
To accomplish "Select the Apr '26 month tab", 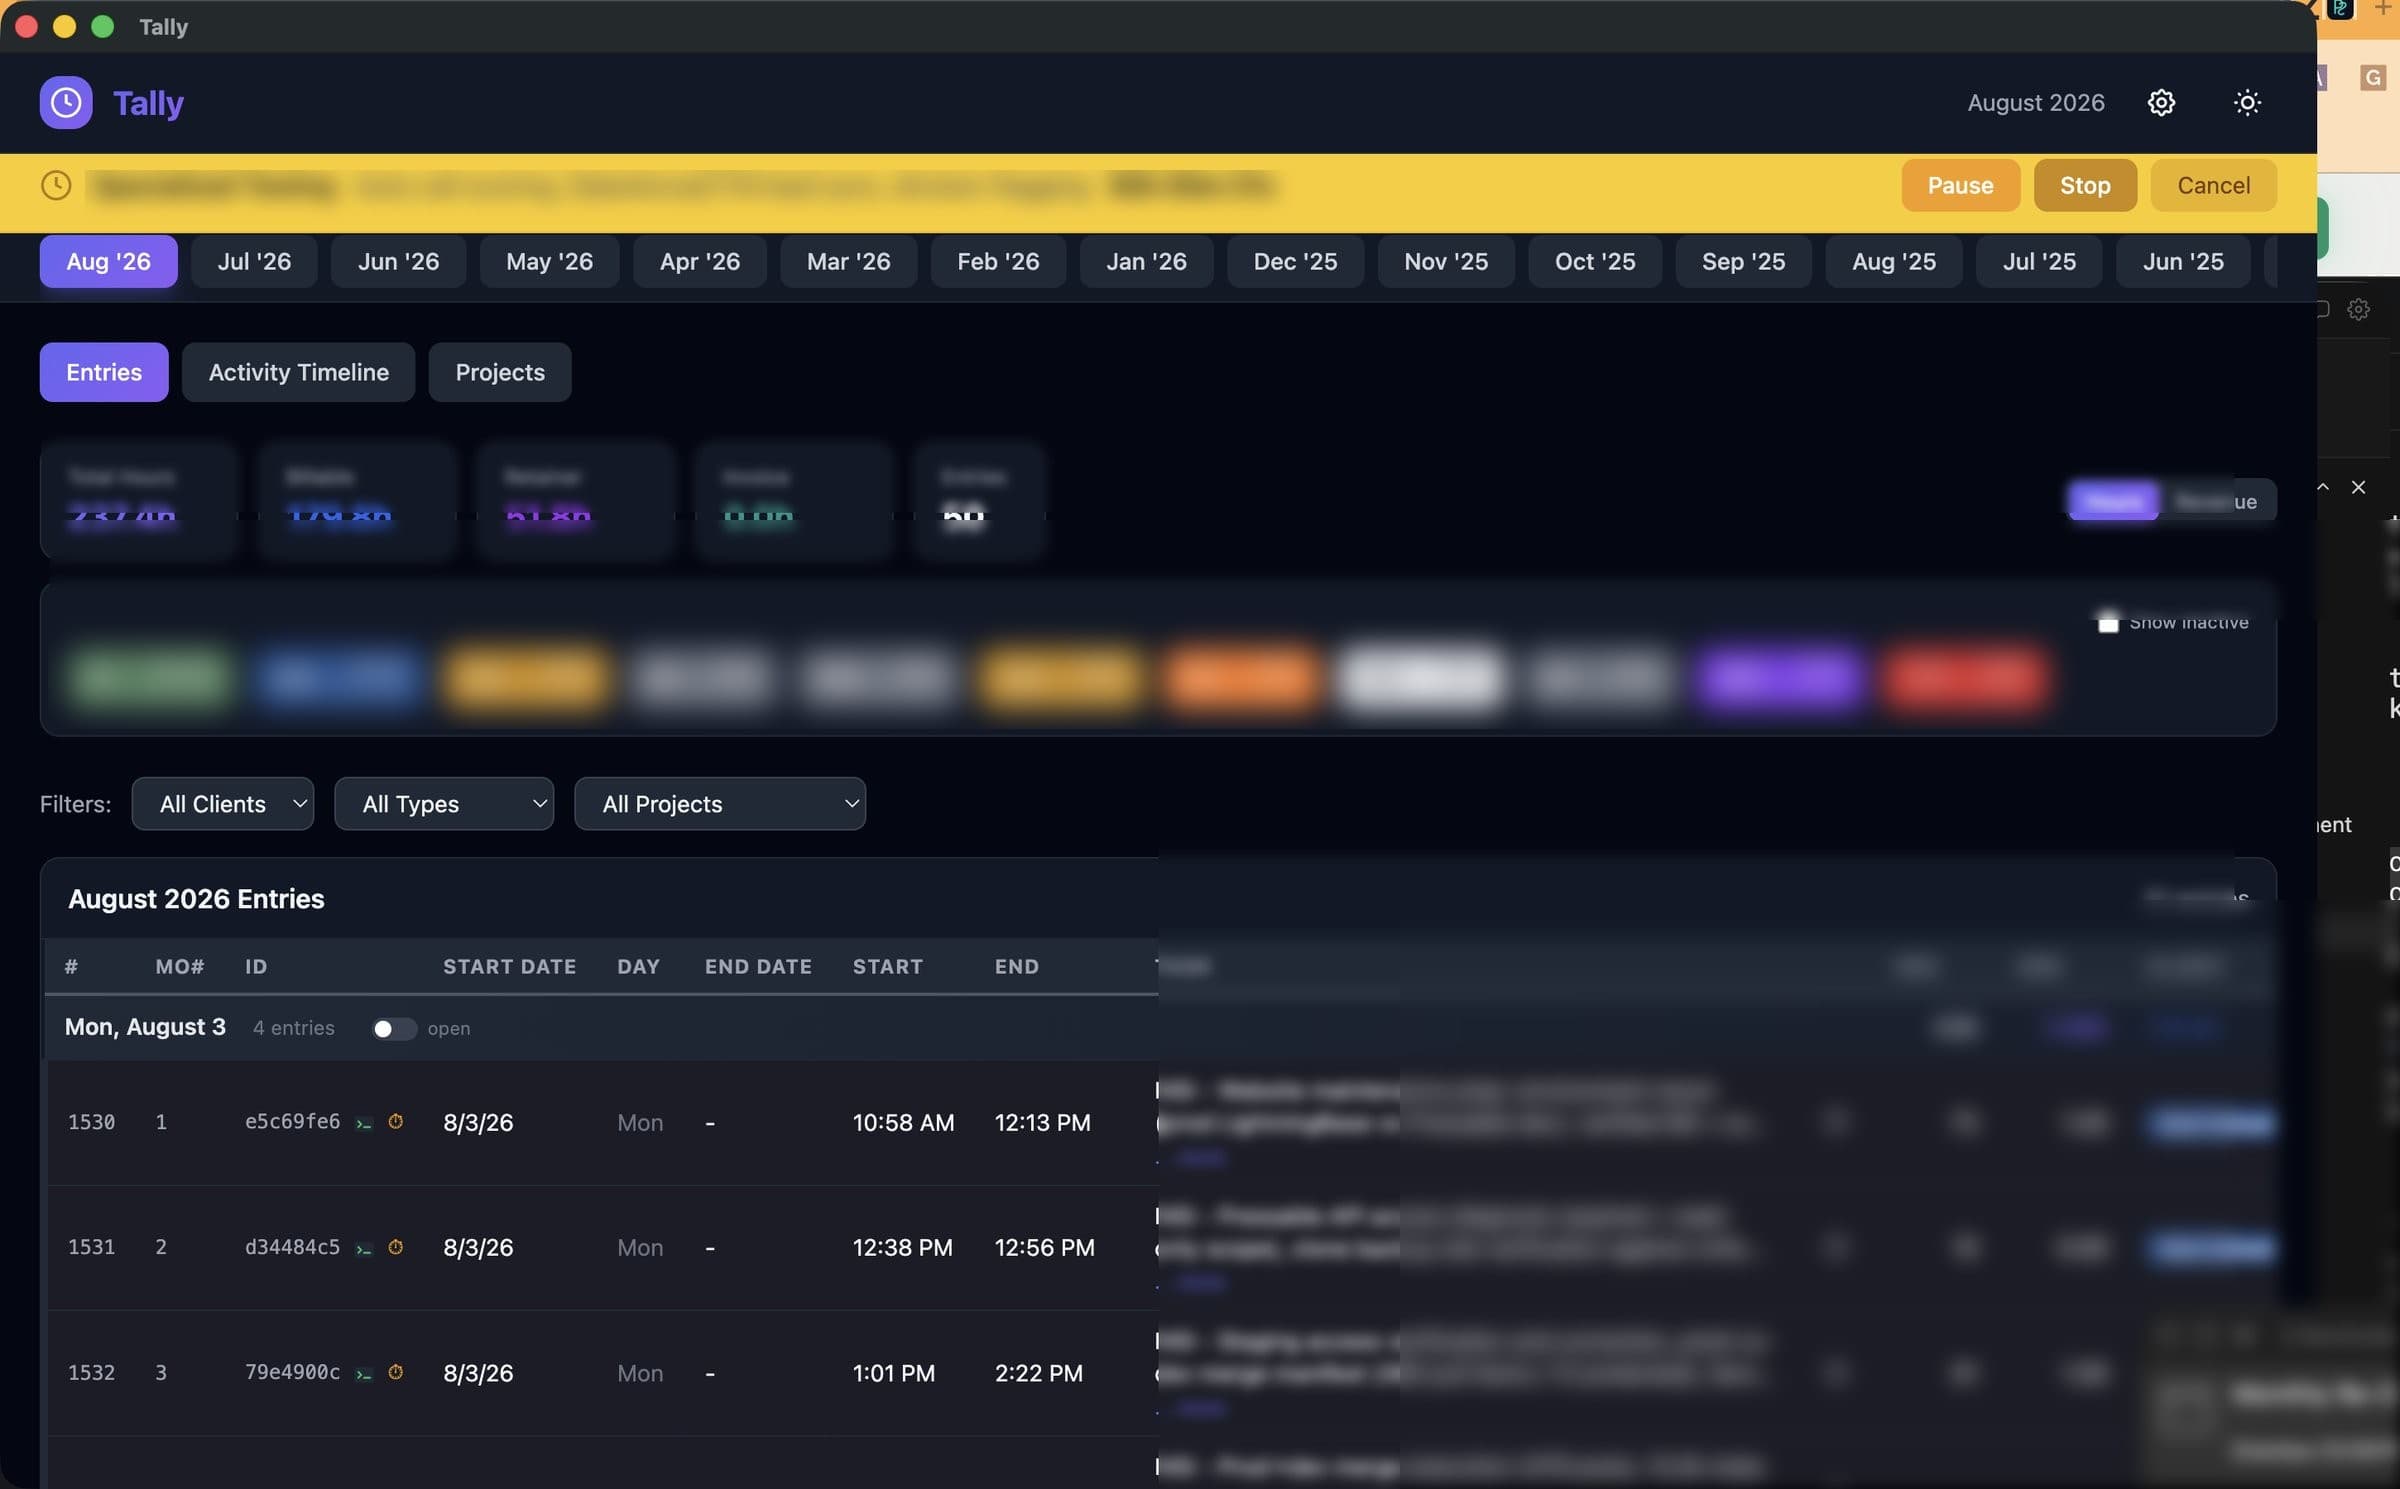I will pos(700,261).
